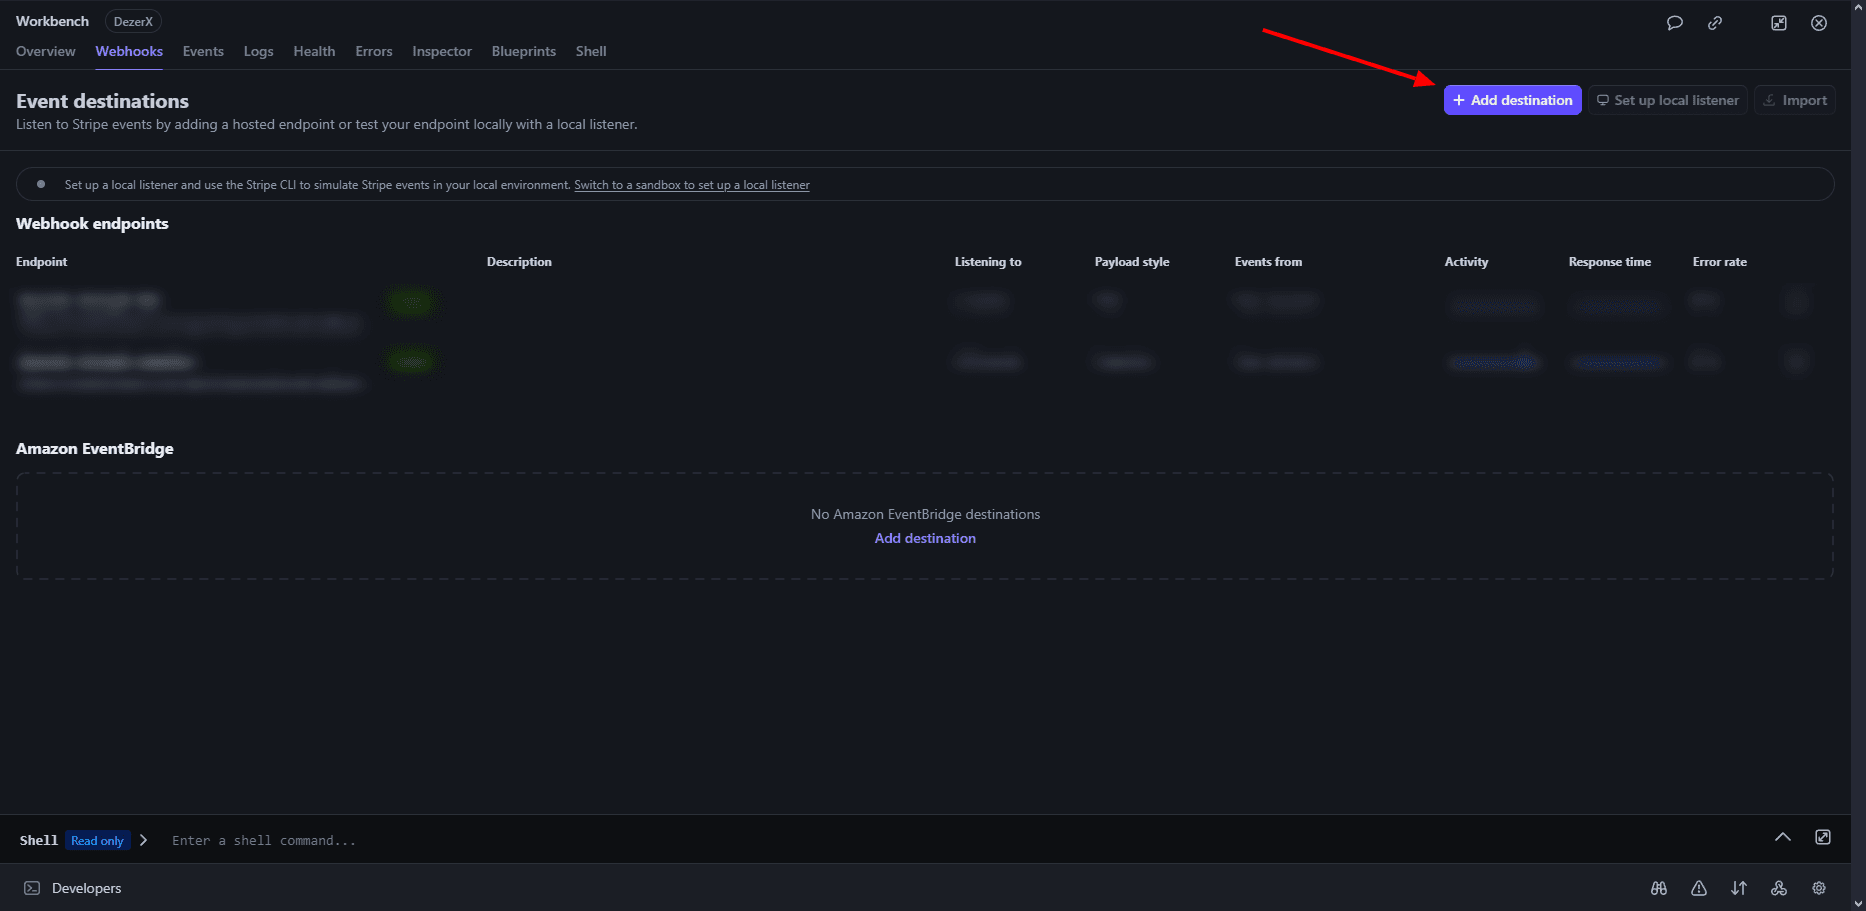Switch to the Logs tab
1866x911 pixels.
(258, 51)
